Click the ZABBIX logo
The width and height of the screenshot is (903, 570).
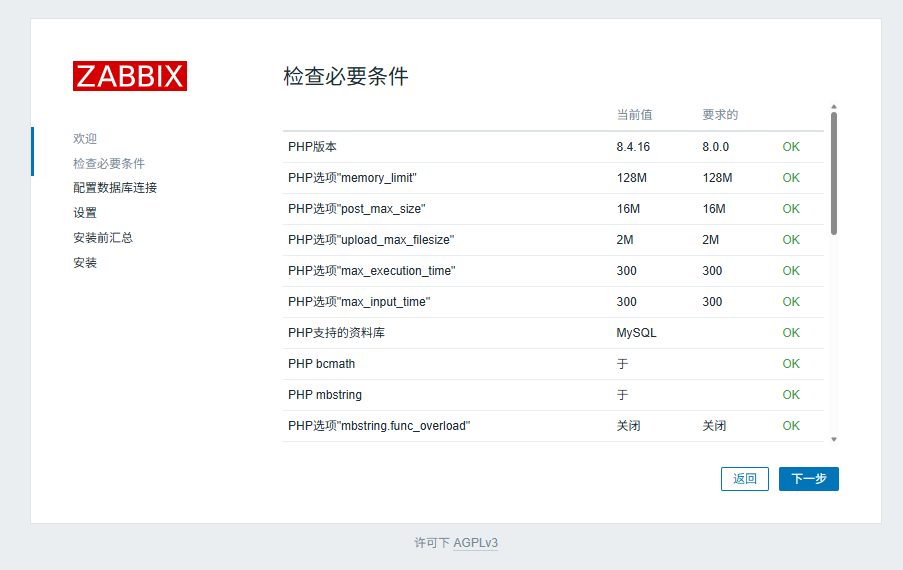click(130, 76)
